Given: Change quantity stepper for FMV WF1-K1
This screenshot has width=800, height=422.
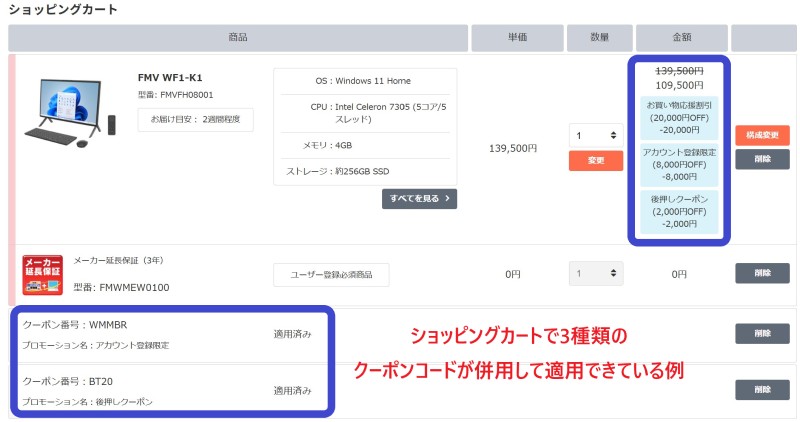Looking at the screenshot, I should click(595, 136).
